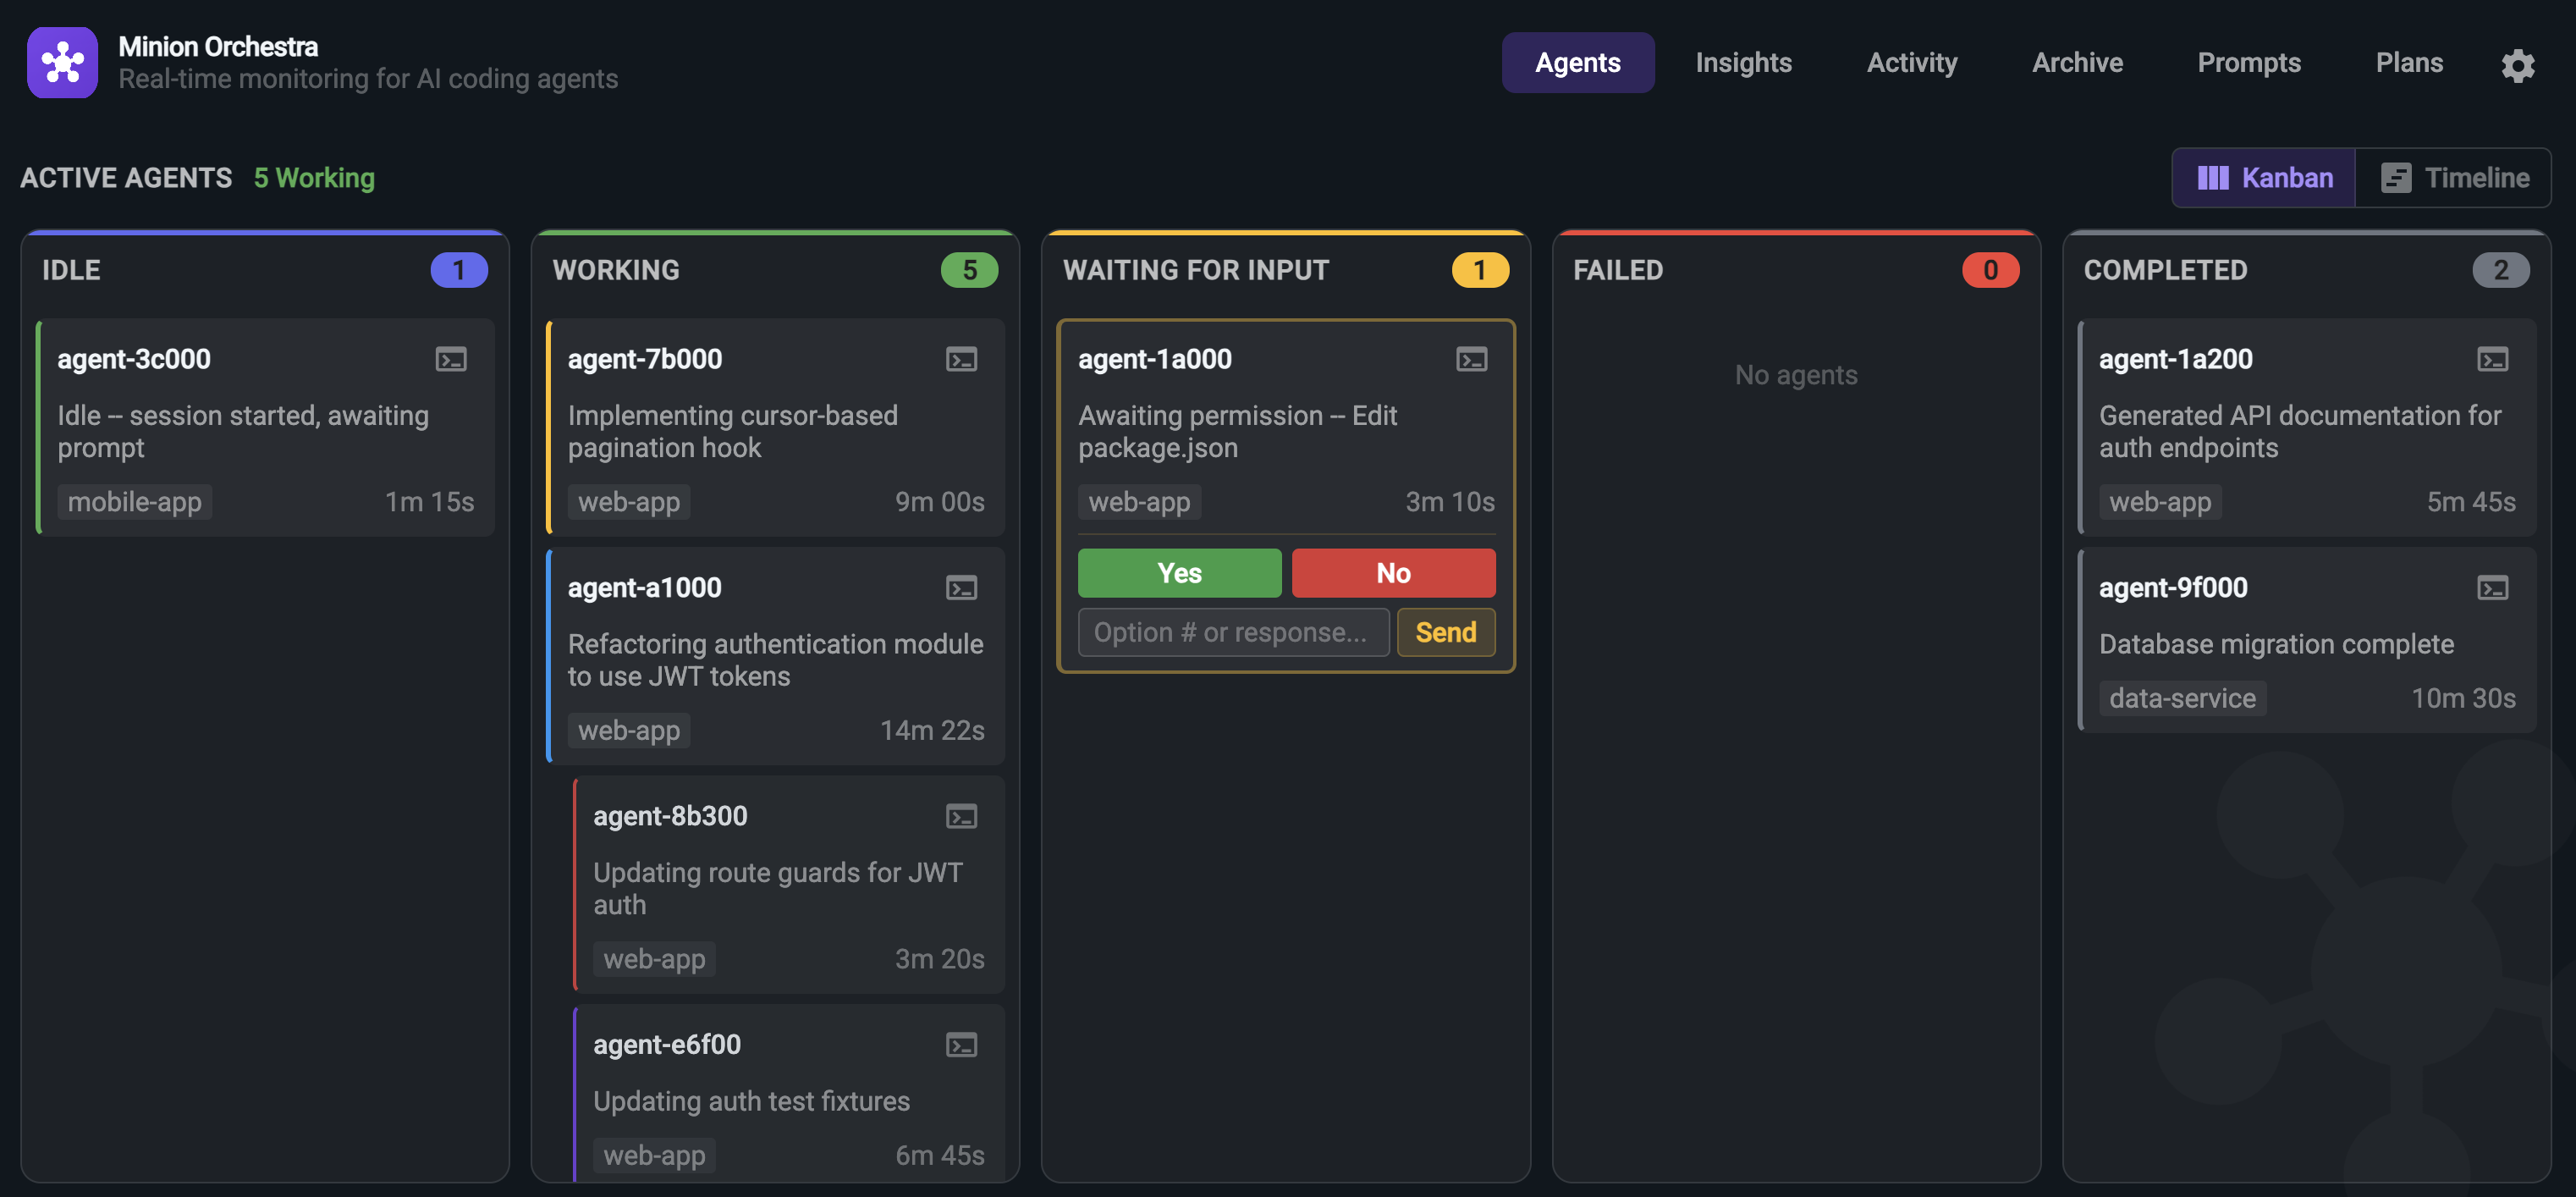Open terminal for agent-1a000
Image resolution: width=2576 pixels, height=1197 pixels.
(1471, 359)
